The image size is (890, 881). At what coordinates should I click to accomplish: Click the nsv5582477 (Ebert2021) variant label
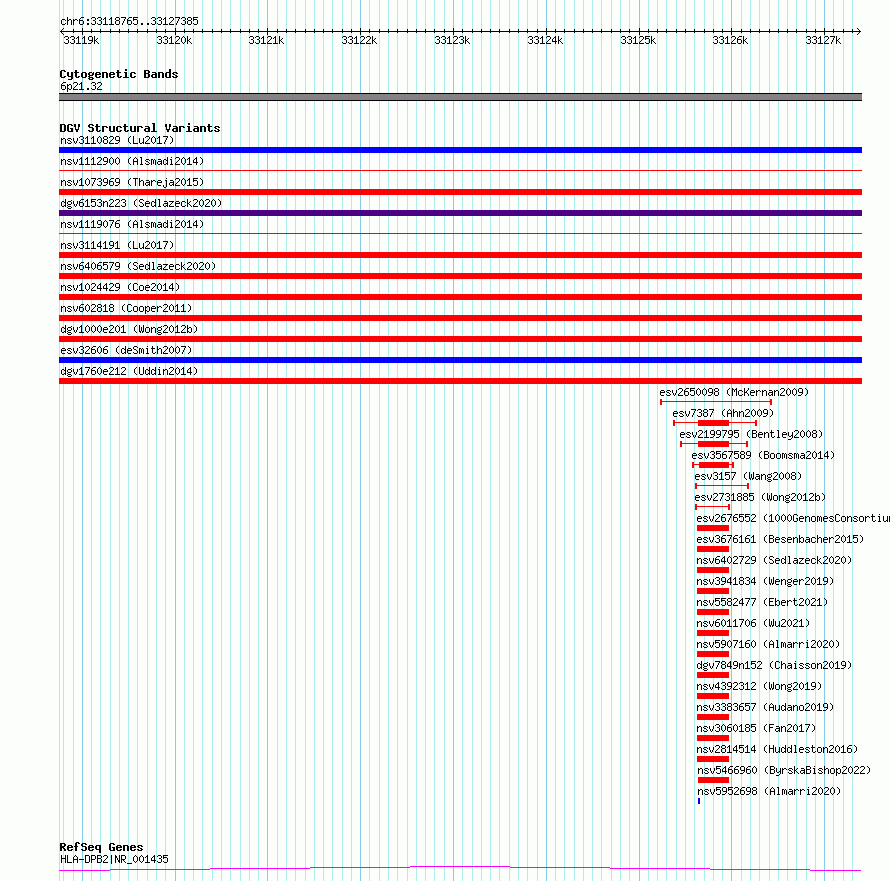pyautogui.click(x=762, y=602)
